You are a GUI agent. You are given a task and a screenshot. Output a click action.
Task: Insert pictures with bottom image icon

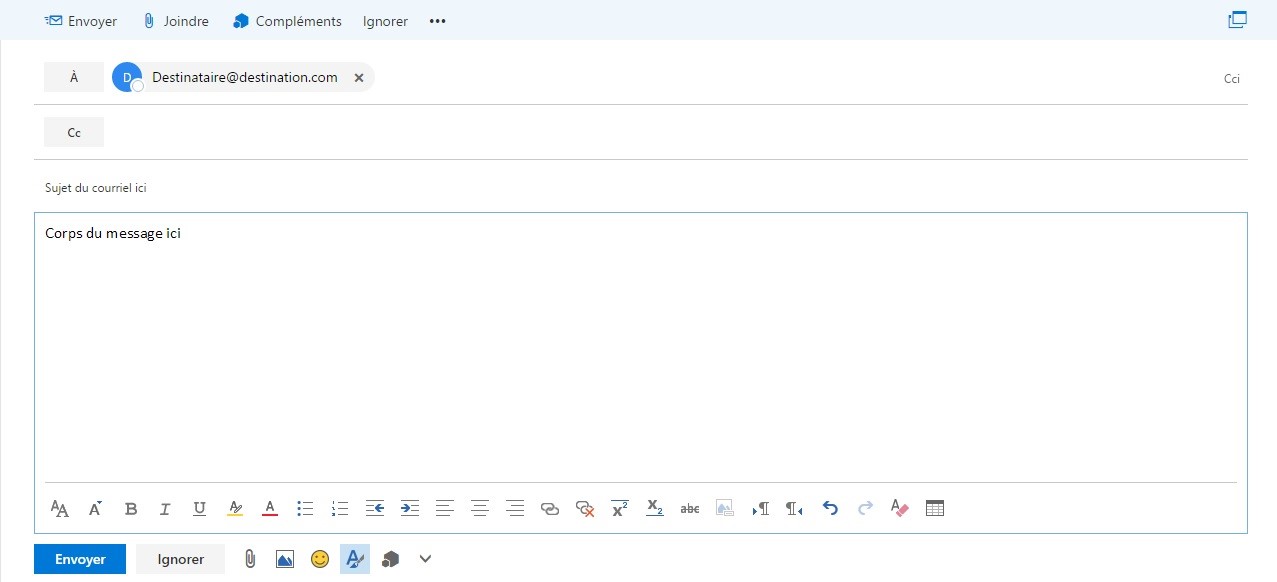285,559
